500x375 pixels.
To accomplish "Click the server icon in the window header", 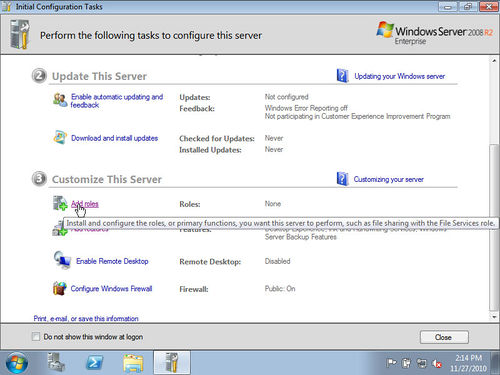I will [19, 35].
